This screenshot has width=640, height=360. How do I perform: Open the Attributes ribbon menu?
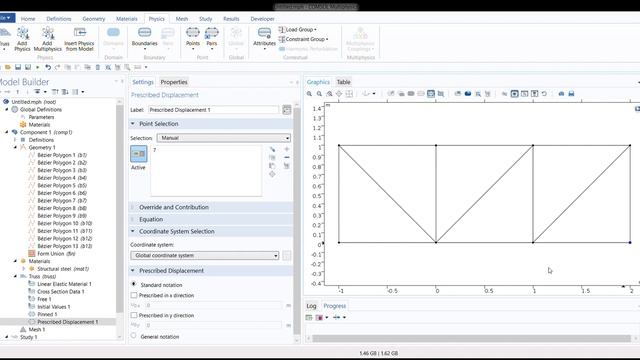point(264,38)
